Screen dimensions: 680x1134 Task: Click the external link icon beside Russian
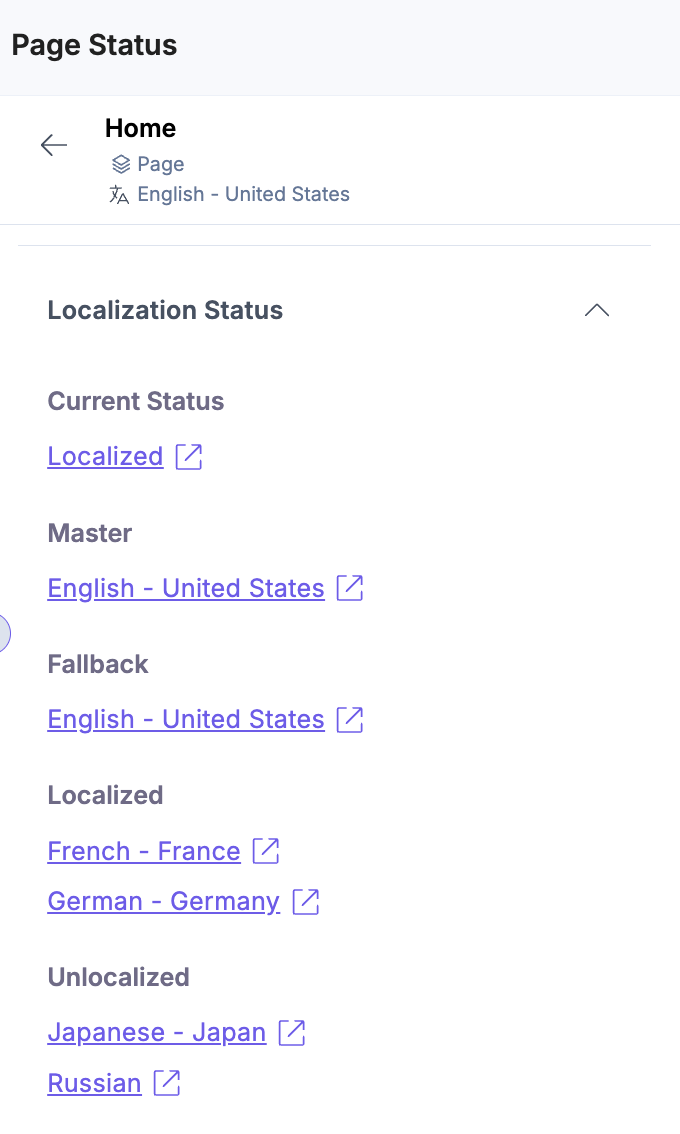pyautogui.click(x=167, y=1083)
